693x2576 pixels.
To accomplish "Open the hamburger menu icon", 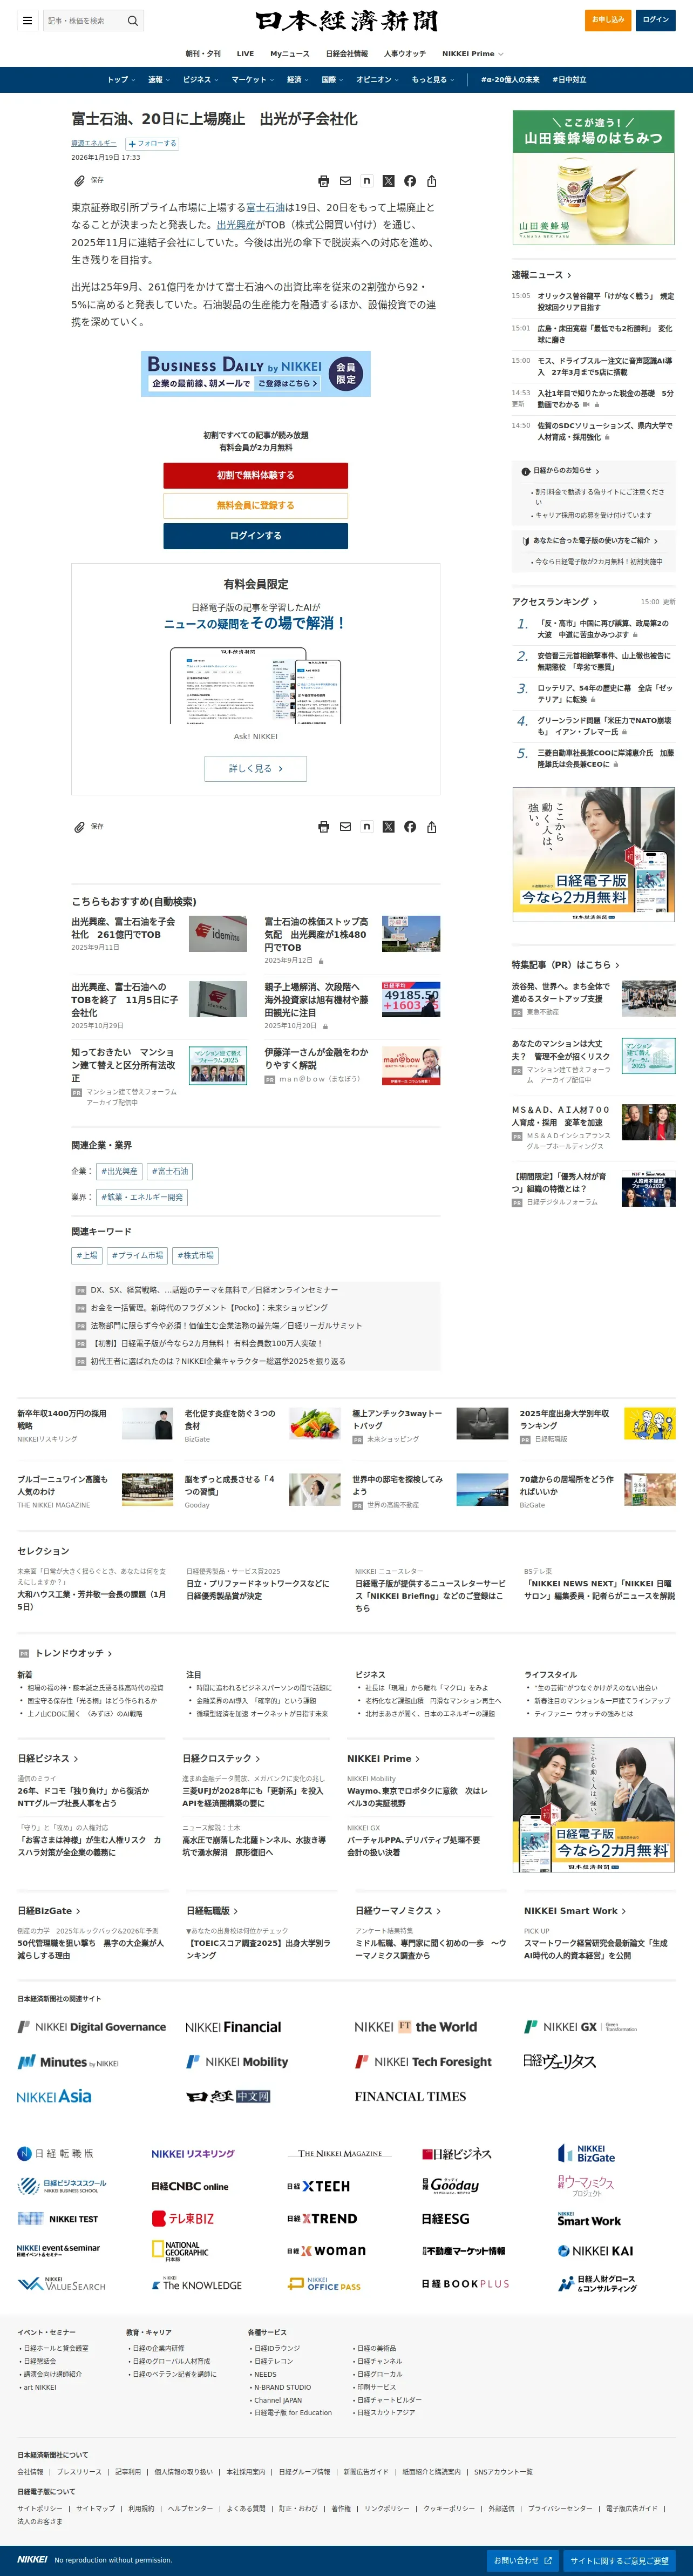I will (27, 20).
